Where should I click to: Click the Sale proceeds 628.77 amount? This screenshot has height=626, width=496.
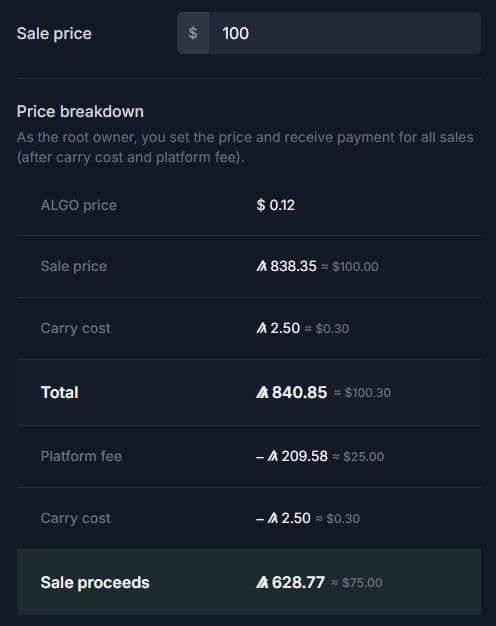coord(298,582)
